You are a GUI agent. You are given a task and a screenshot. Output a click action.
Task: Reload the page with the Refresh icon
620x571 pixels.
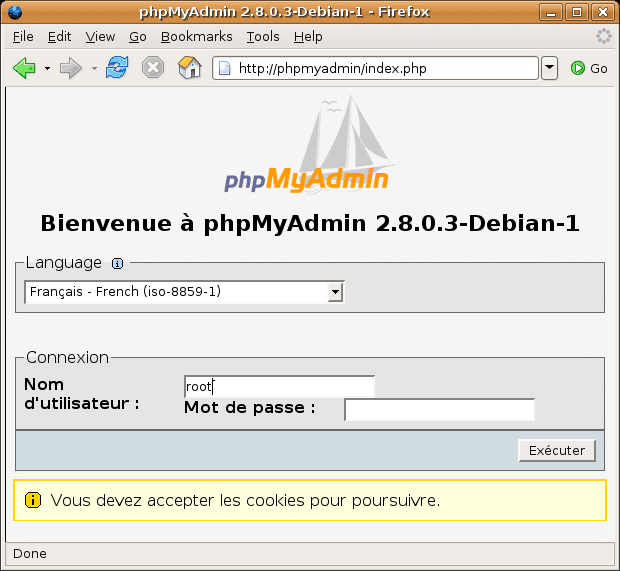(x=117, y=67)
